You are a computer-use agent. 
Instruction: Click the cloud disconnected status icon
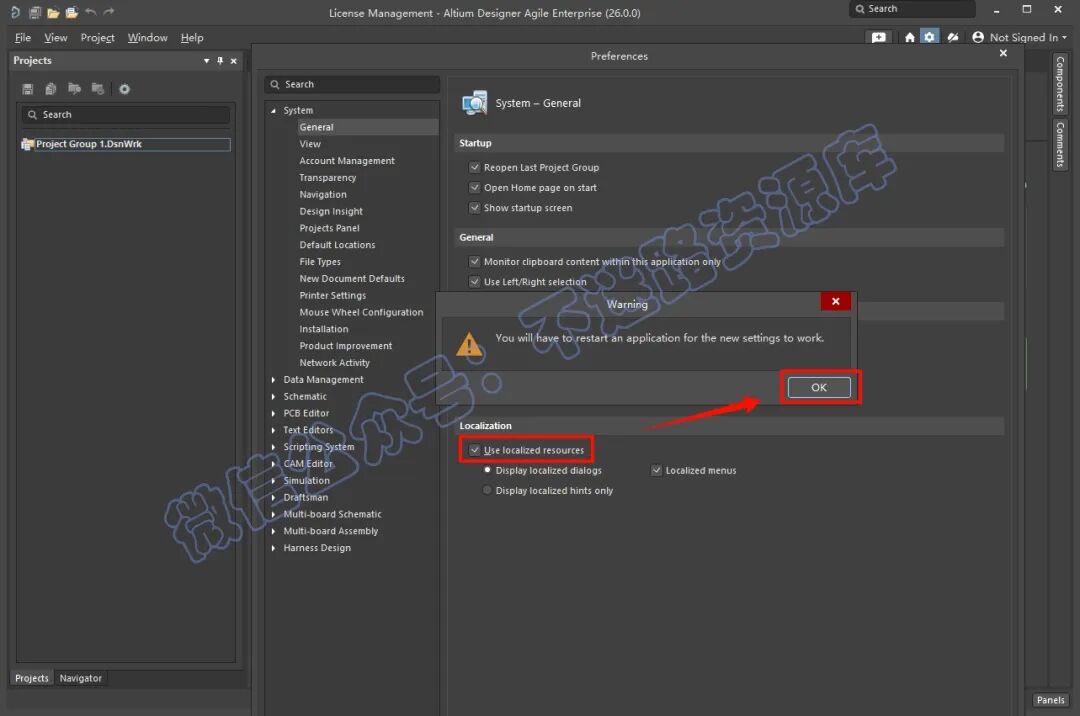pos(953,37)
